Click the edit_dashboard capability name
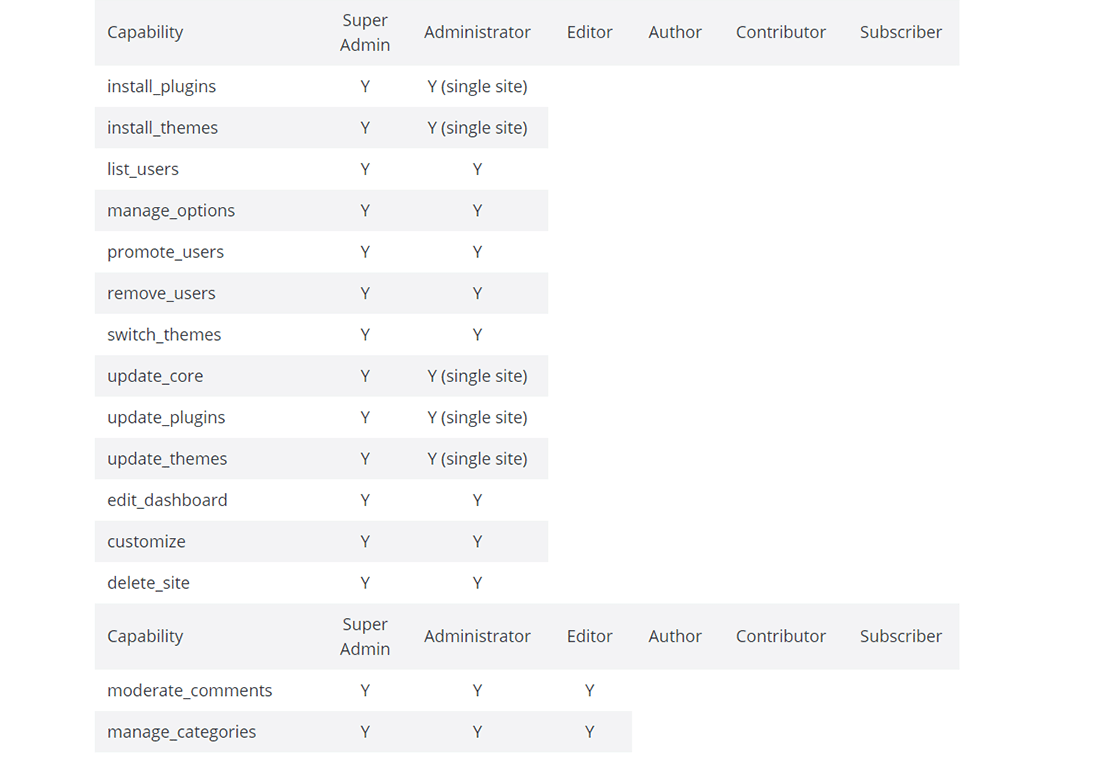This screenshot has height=758, width=1100. (168, 500)
